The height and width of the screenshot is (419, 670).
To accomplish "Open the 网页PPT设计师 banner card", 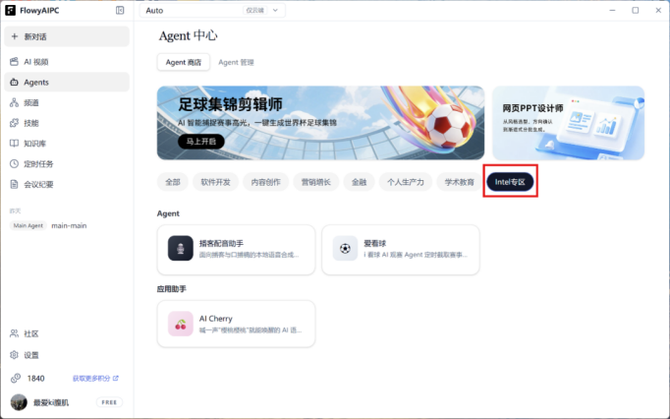I will [568, 123].
